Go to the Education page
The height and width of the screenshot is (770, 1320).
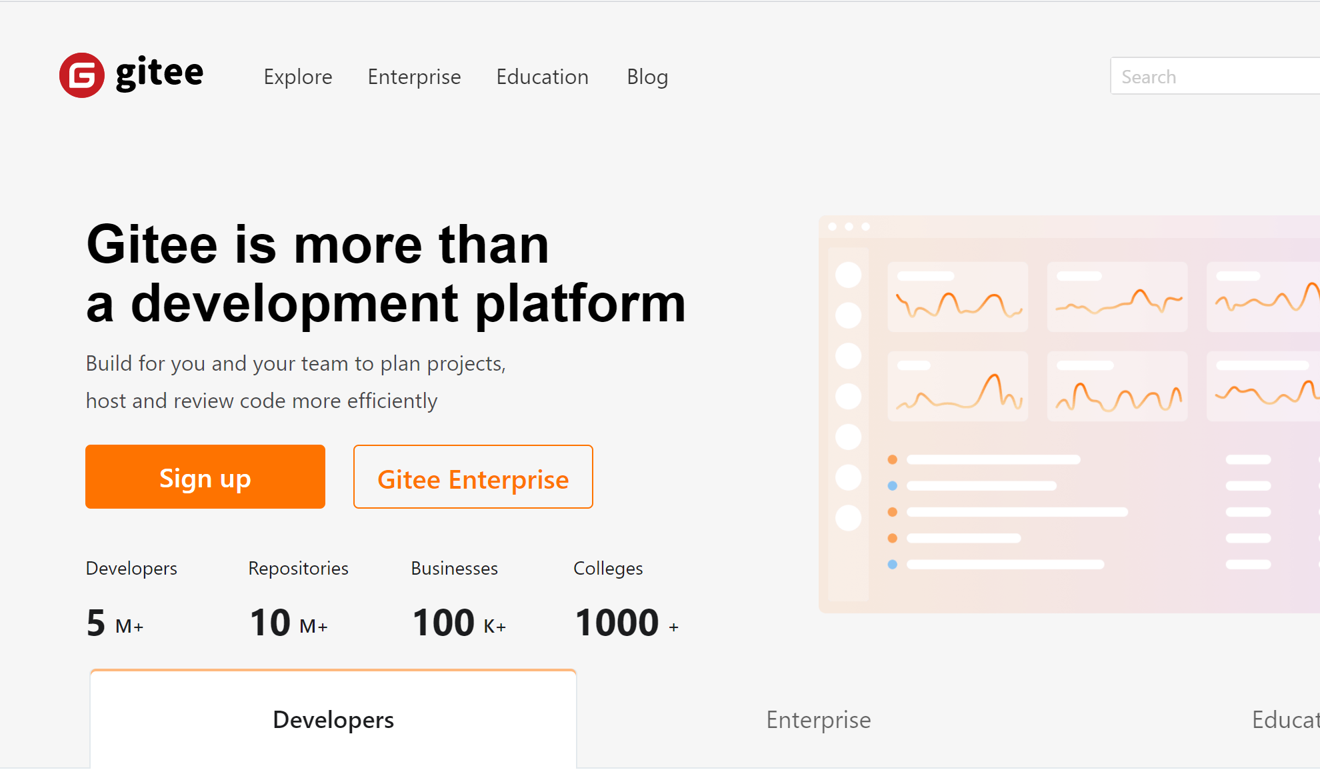pos(542,77)
